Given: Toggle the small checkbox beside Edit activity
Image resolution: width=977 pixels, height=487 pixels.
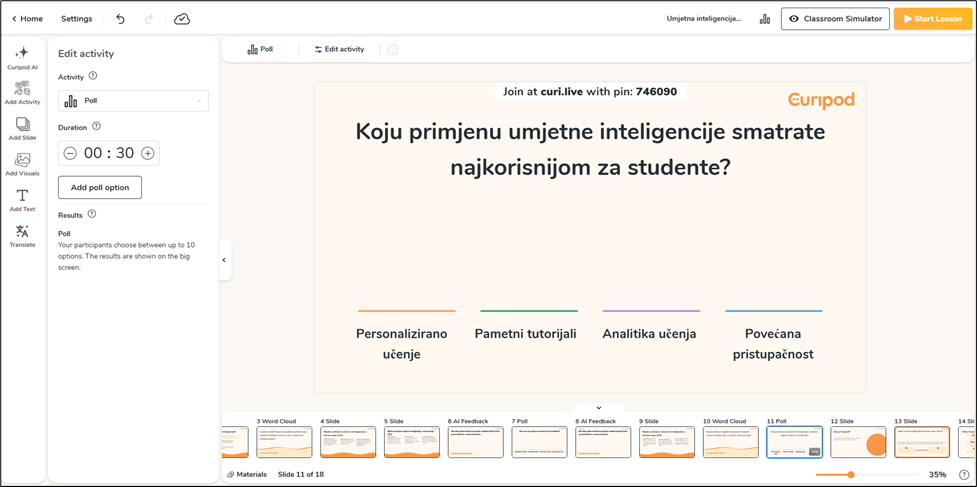Looking at the screenshot, I should tap(393, 49).
